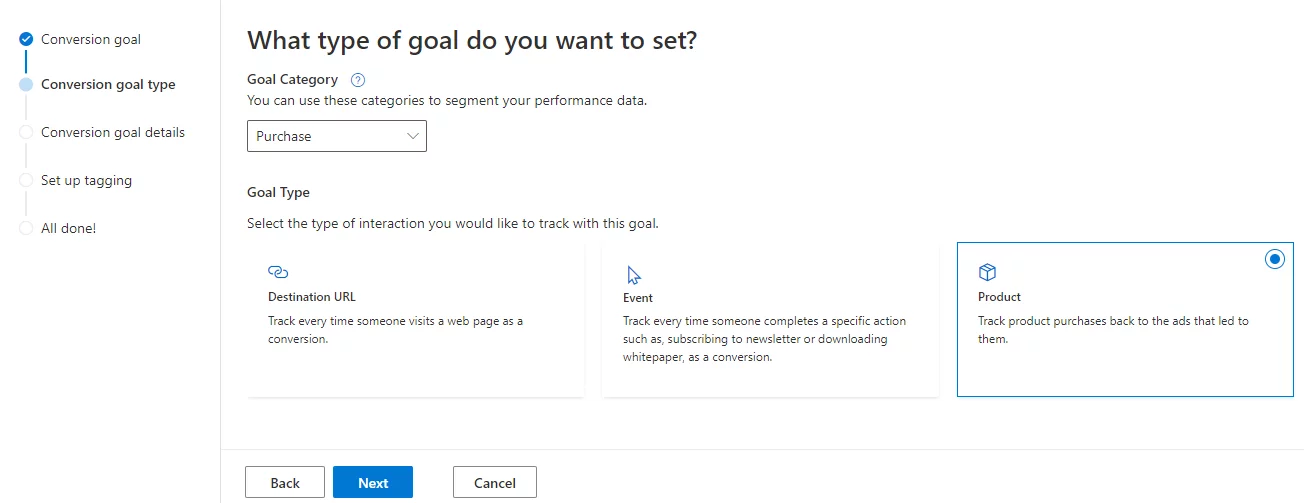
Task: Click the Goal Category help question icon
Action: click(358, 80)
